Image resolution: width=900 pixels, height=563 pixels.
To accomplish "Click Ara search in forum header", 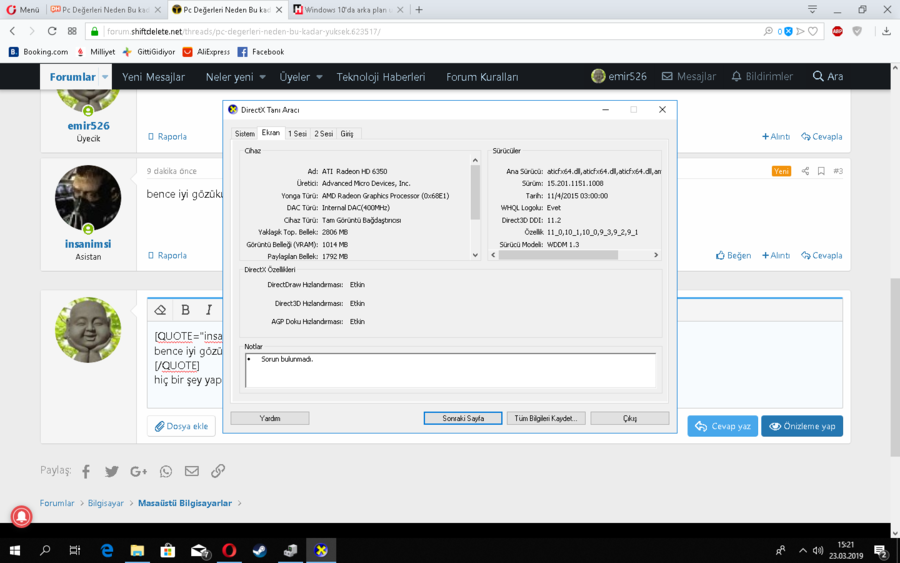I will [828, 76].
